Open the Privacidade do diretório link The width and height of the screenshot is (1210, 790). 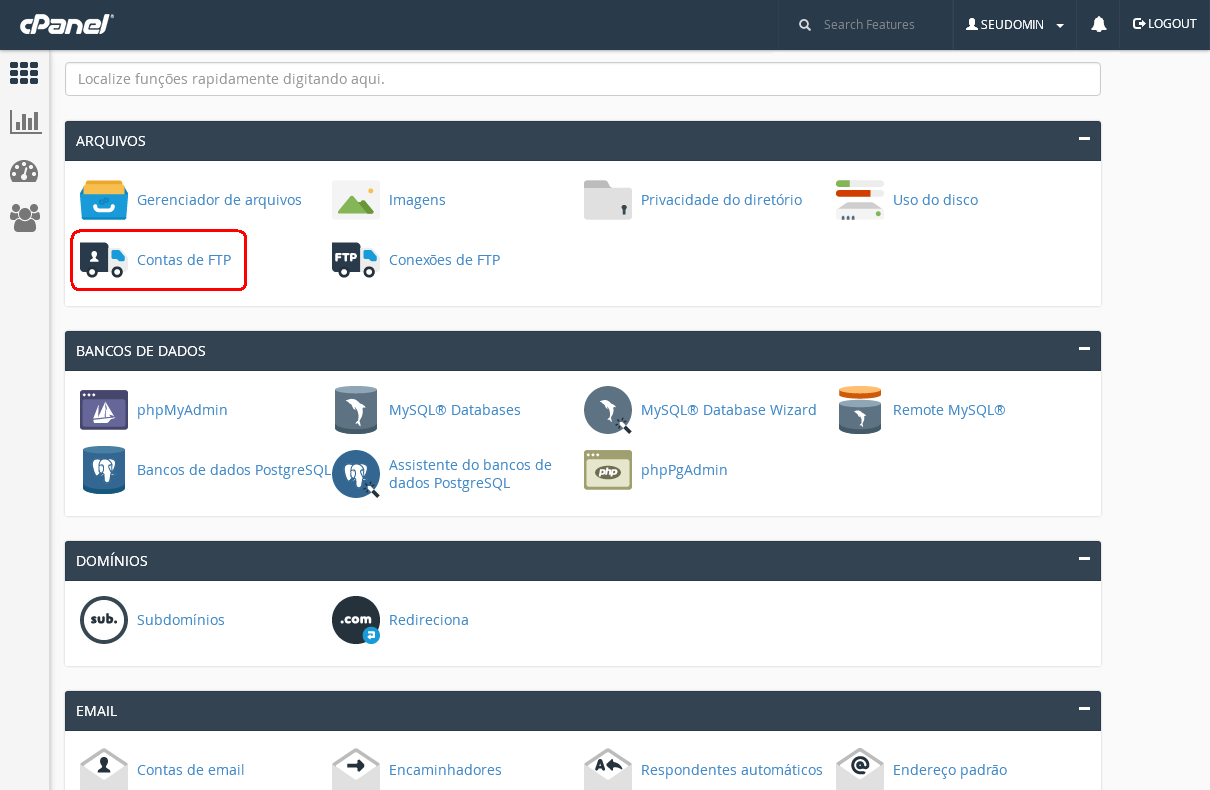[721, 200]
